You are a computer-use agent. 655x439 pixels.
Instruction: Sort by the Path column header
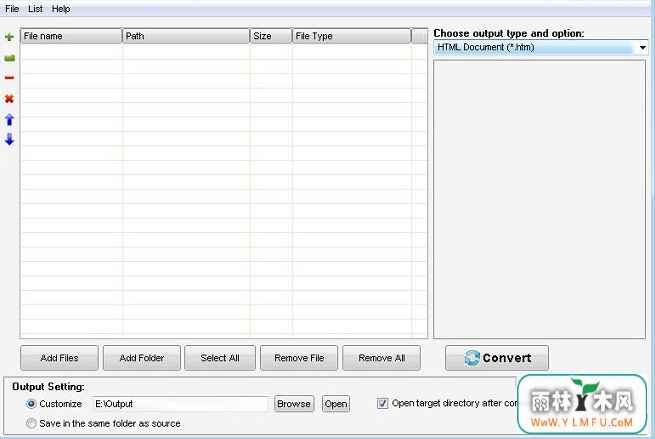click(186, 36)
